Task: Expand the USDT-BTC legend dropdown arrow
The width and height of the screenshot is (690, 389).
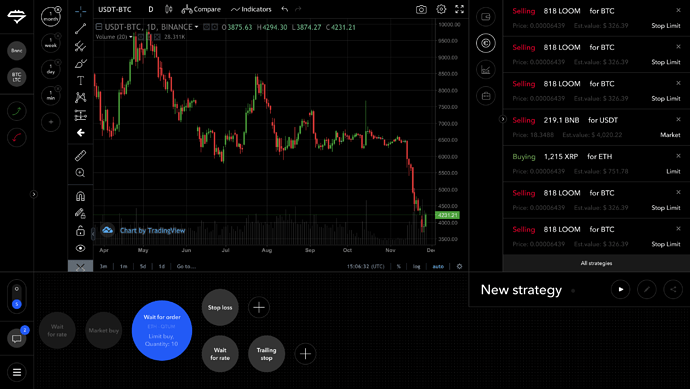Action: (x=197, y=27)
